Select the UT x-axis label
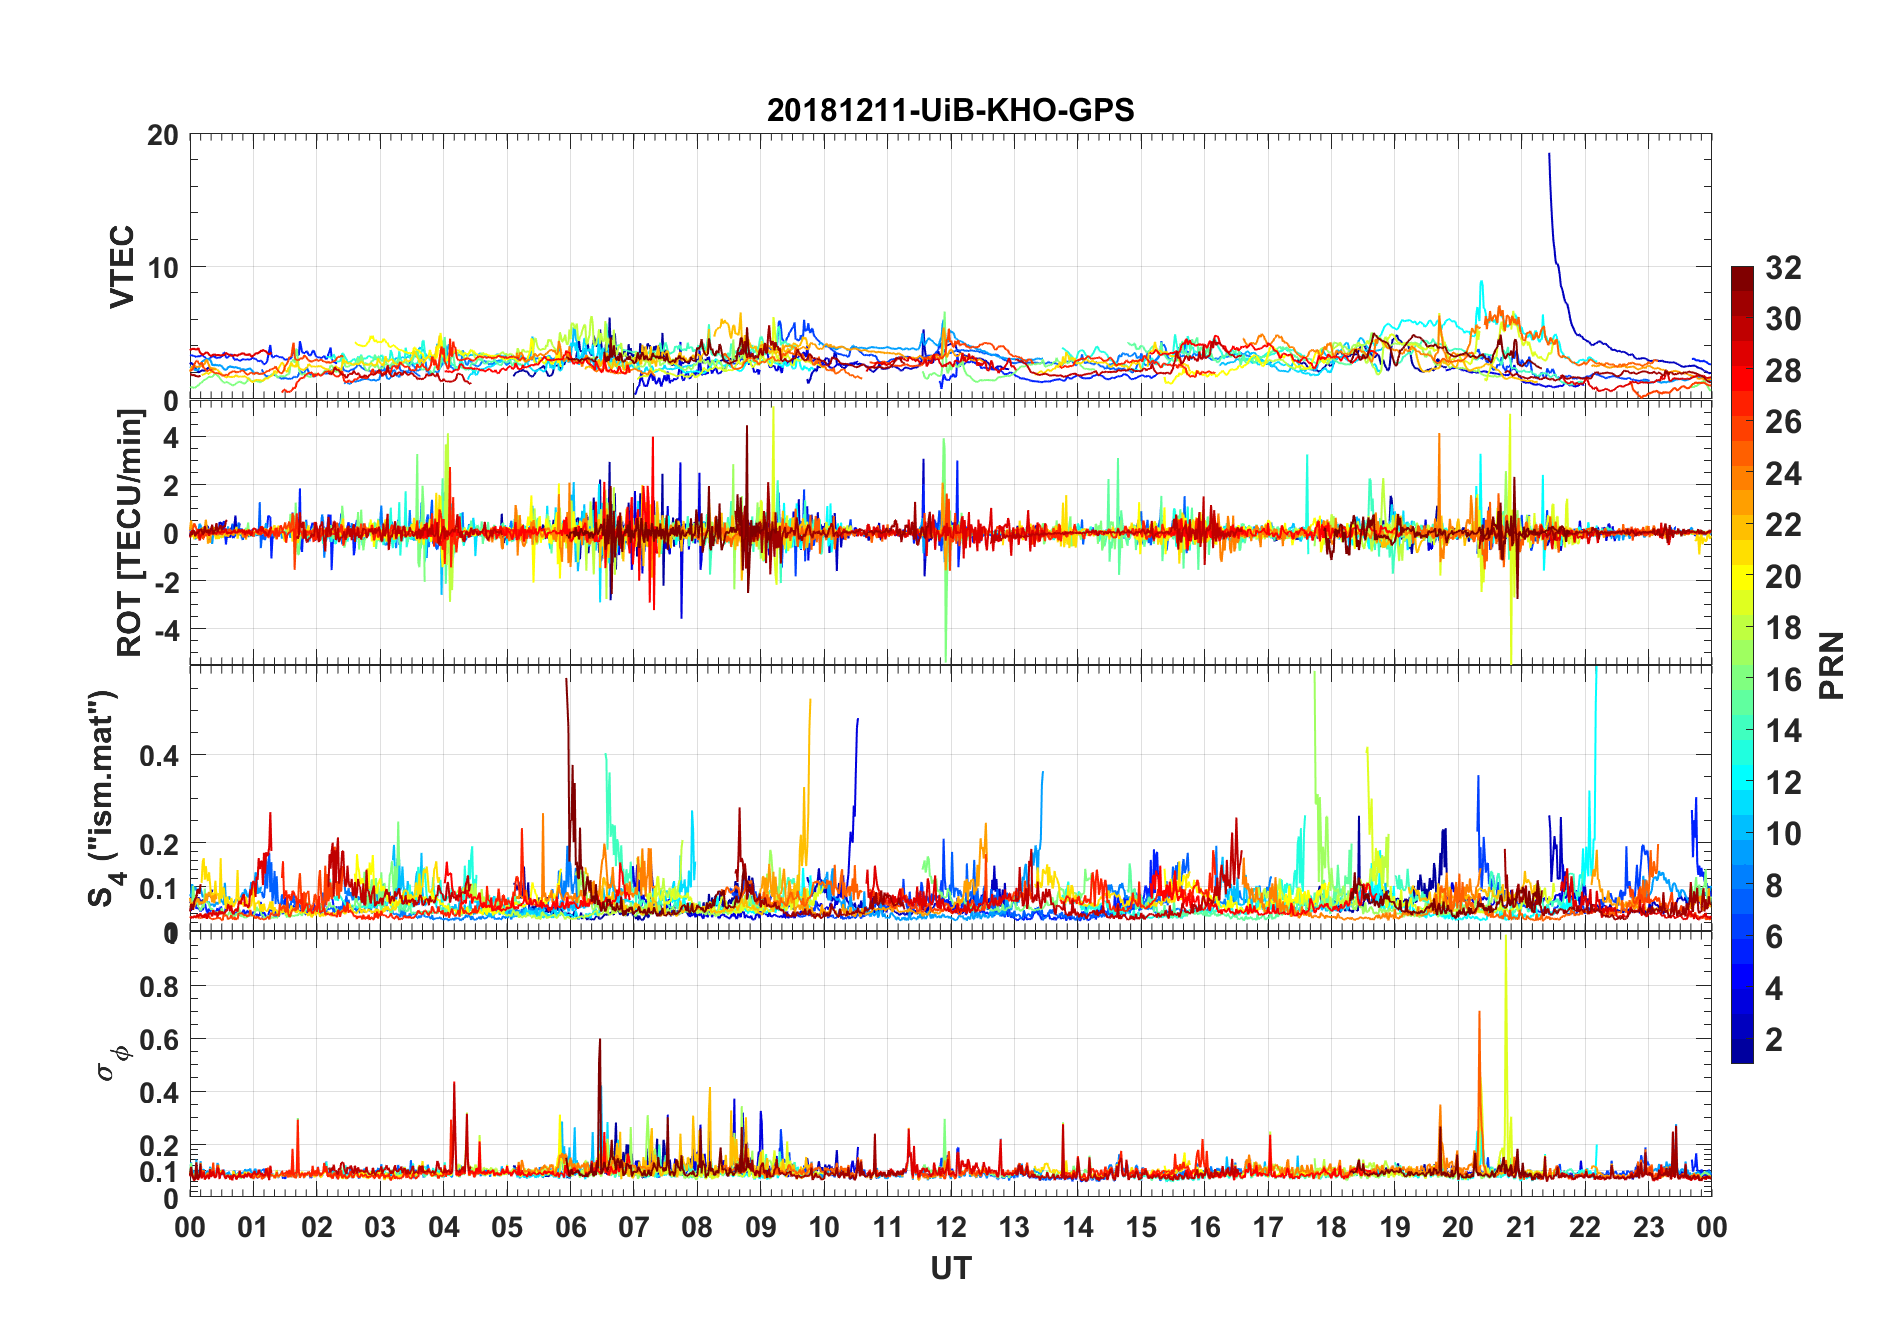This screenshot has width=1902, height=1330. point(950,1268)
